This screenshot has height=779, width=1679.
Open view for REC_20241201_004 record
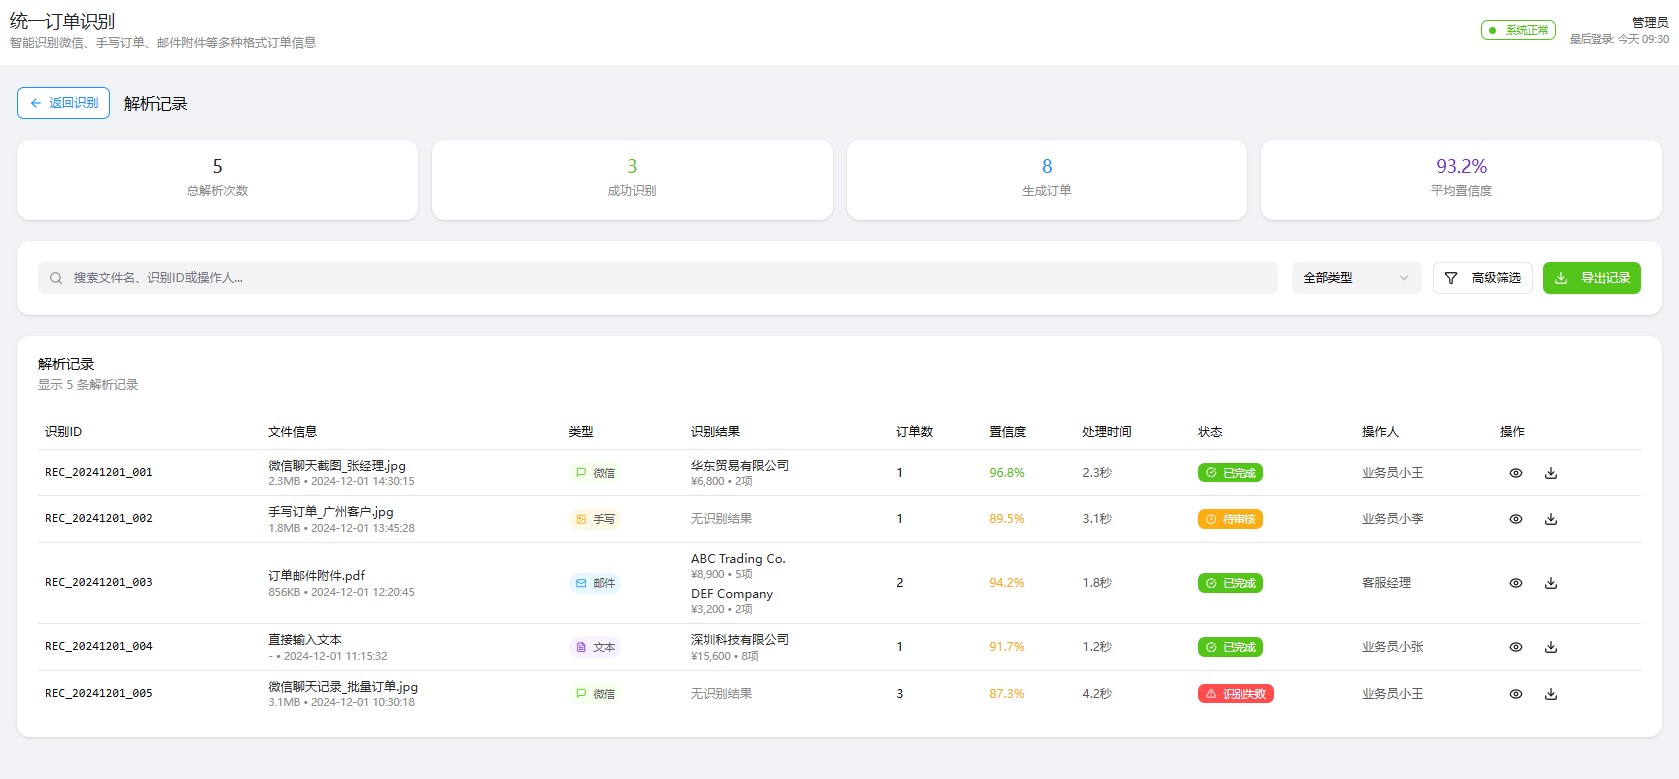click(1515, 647)
